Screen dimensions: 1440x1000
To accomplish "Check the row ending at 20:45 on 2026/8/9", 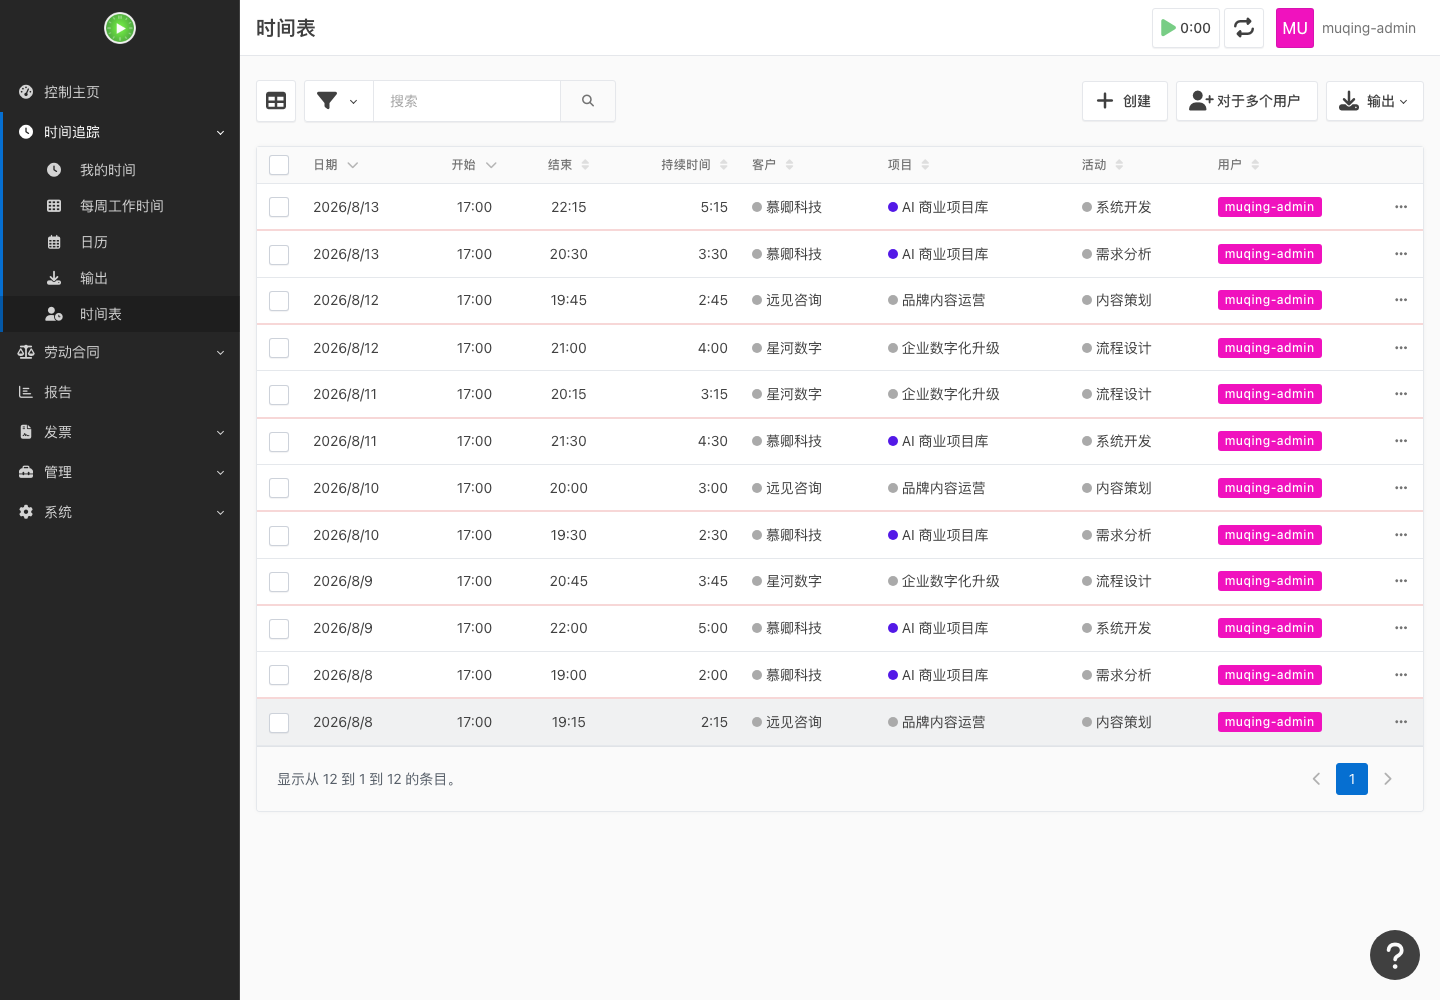I will pyautogui.click(x=279, y=581).
